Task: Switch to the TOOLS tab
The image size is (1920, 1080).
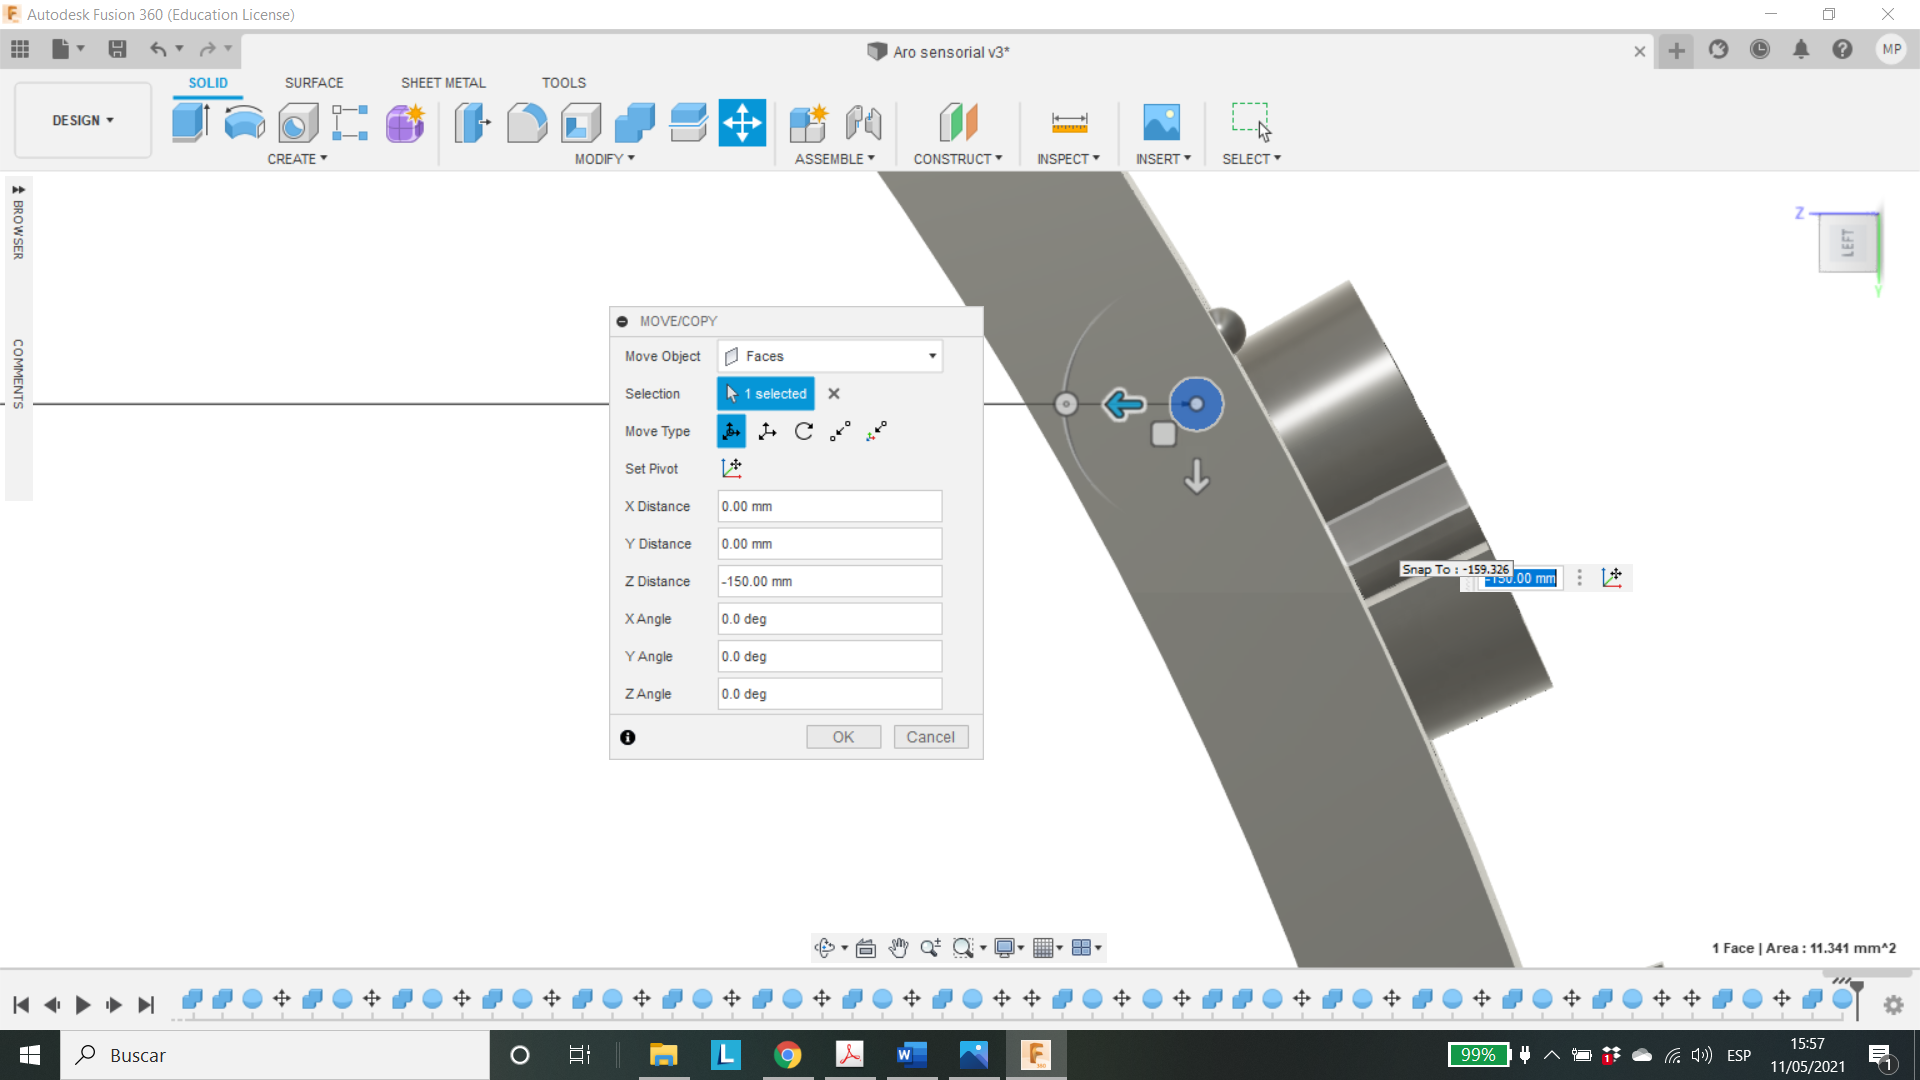Action: pyautogui.click(x=564, y=83)
